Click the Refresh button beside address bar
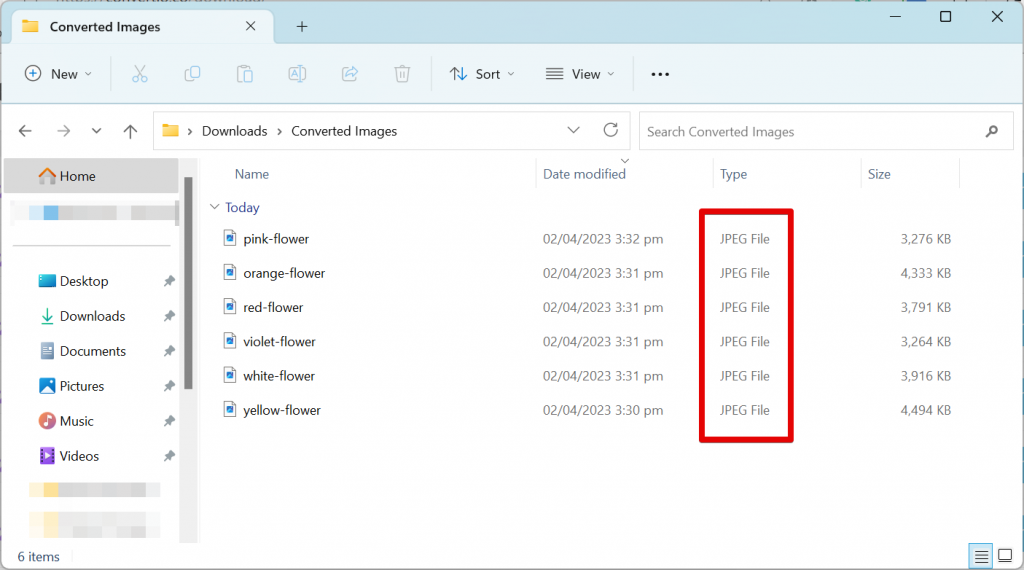 click(x=611, y=131)
